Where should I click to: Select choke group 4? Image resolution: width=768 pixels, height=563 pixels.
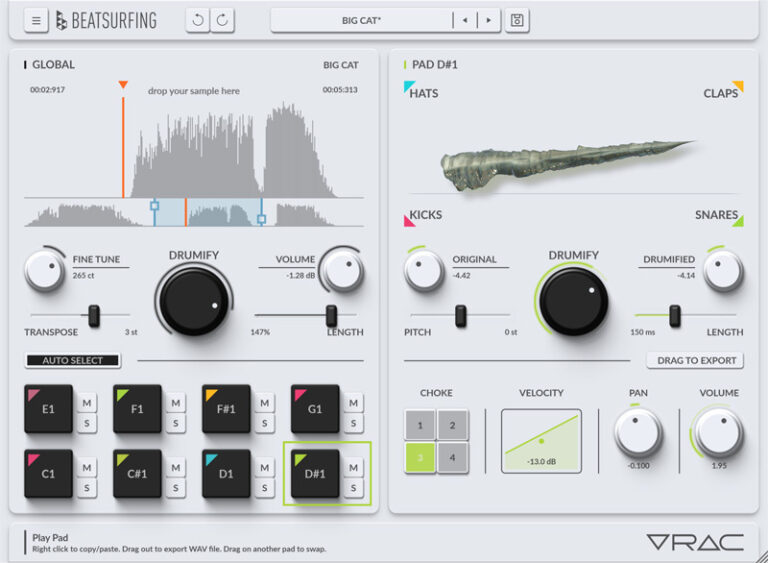coord(452,458)
